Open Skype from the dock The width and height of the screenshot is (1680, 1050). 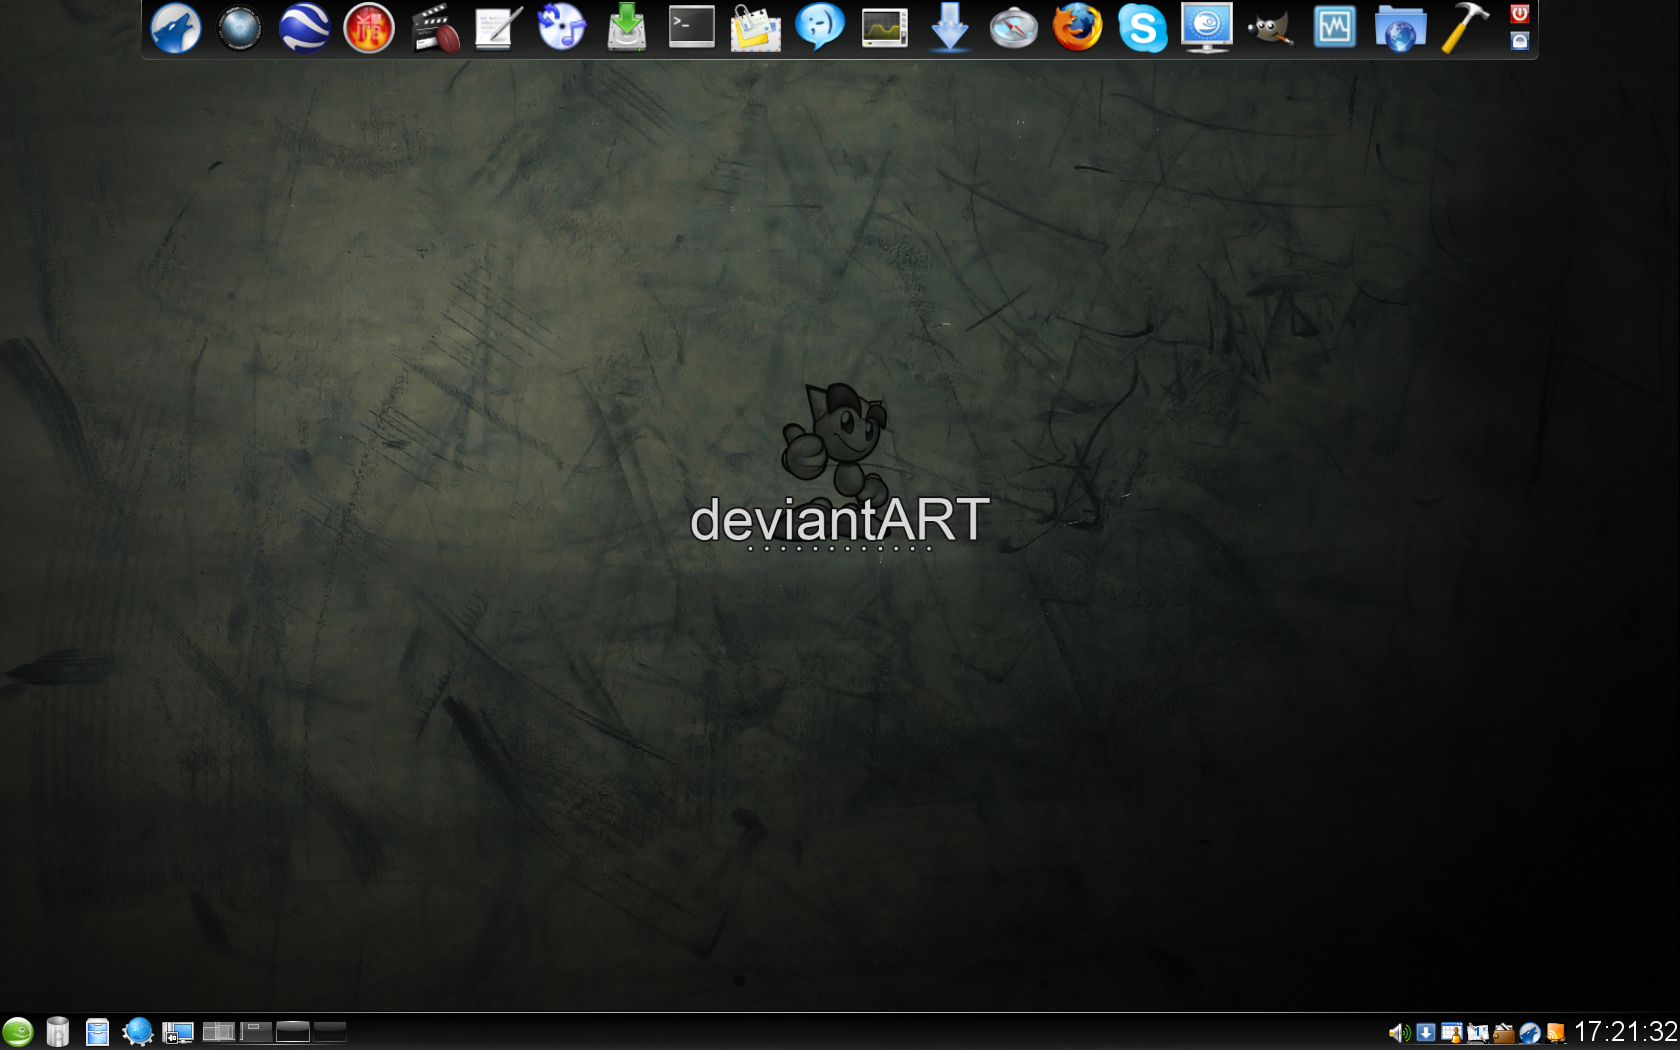click(x=1142, y=27)
